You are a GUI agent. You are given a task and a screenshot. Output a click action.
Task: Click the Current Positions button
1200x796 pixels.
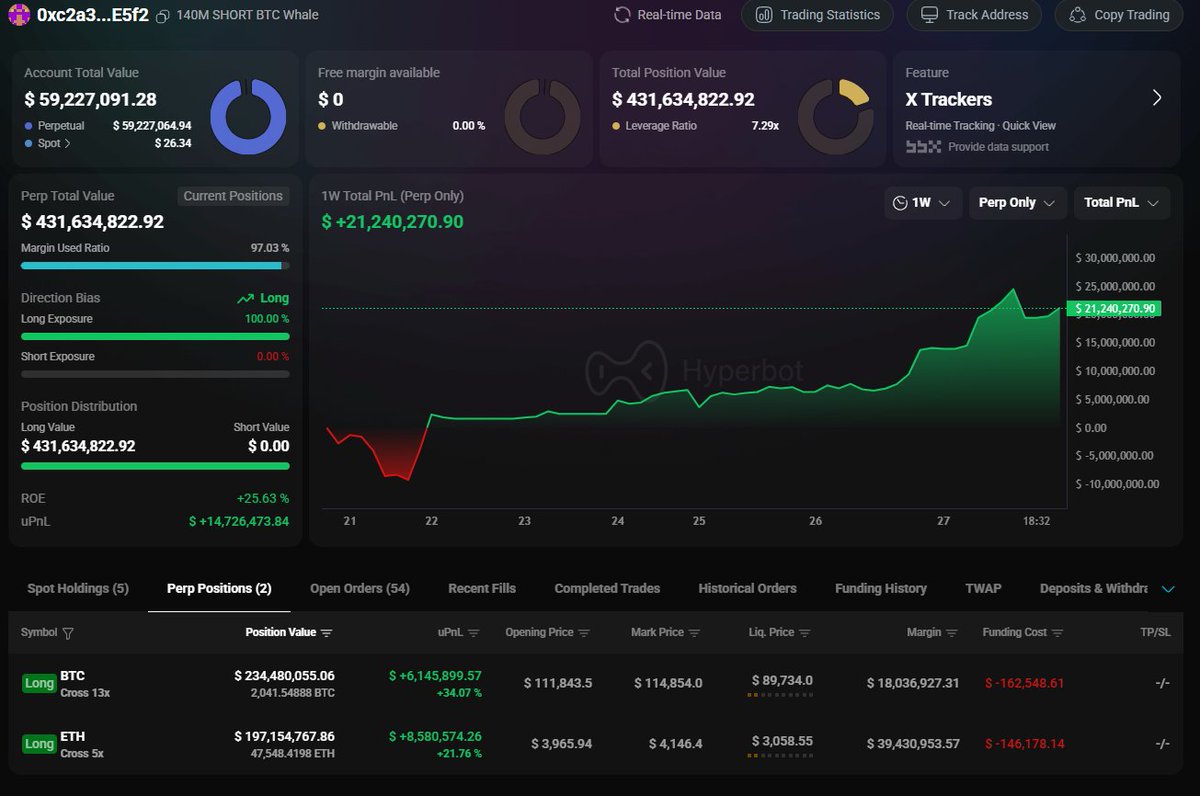(233, 196)
